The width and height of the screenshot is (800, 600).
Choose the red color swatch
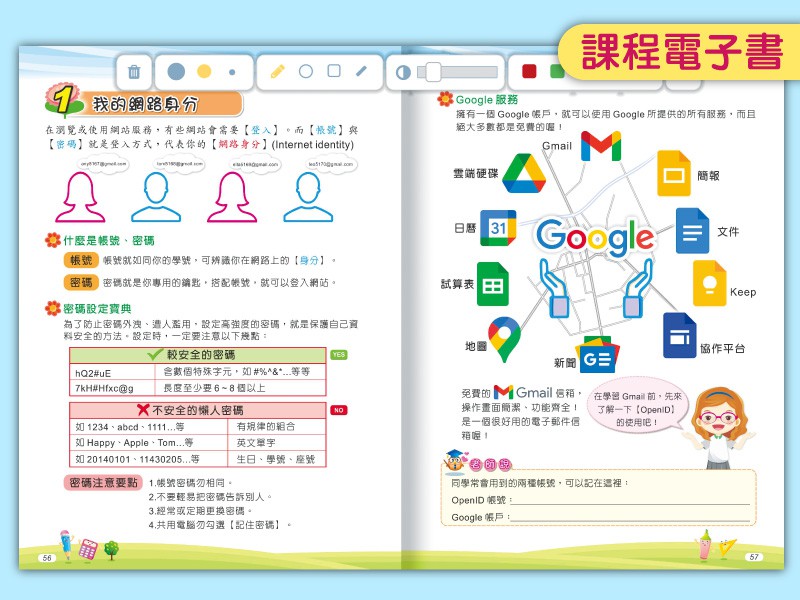[x=529, y=72]
